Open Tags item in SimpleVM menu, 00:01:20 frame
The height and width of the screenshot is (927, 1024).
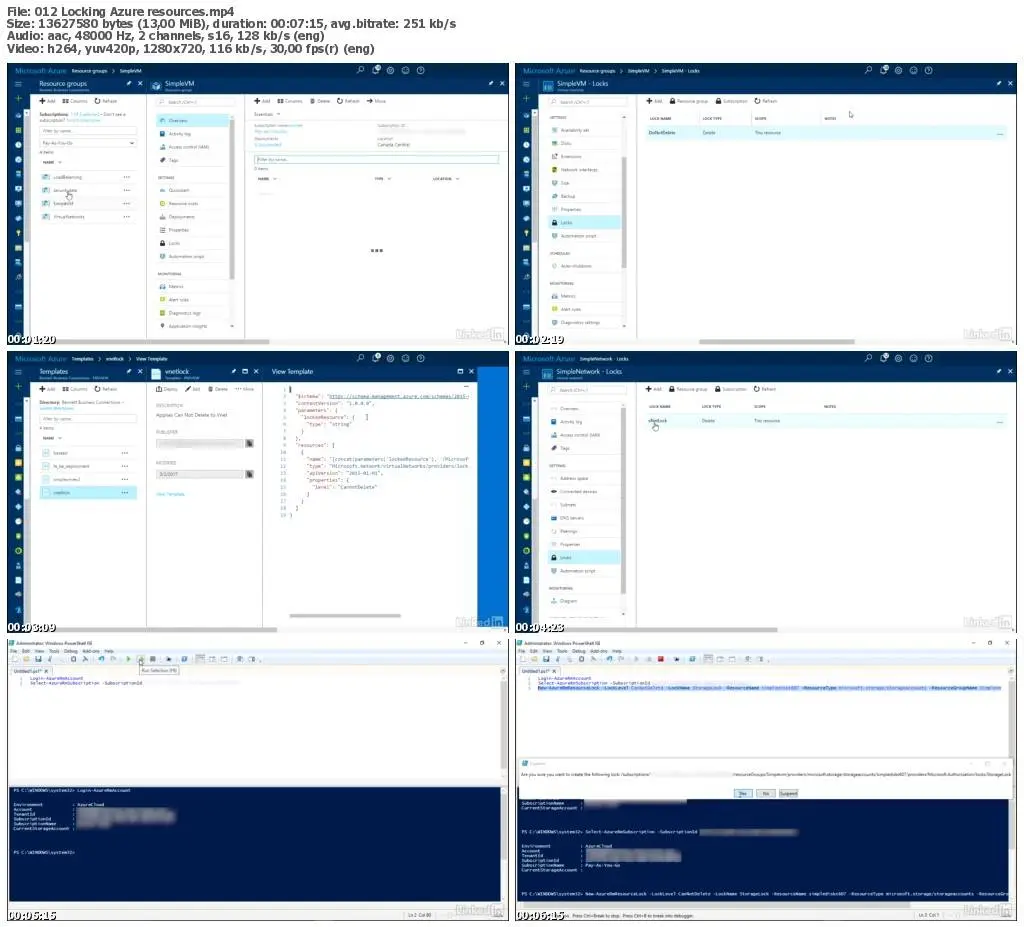click(x=169, y=160)
